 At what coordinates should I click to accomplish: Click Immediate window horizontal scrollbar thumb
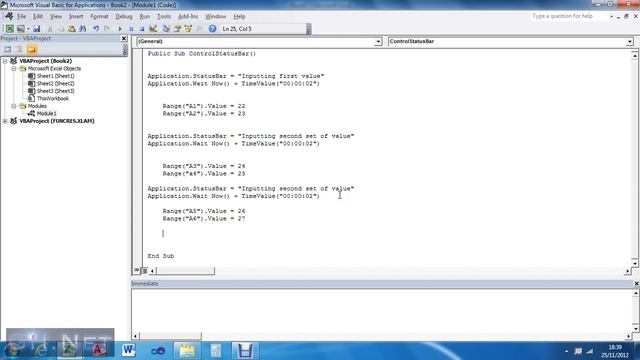tap(170, 336)
